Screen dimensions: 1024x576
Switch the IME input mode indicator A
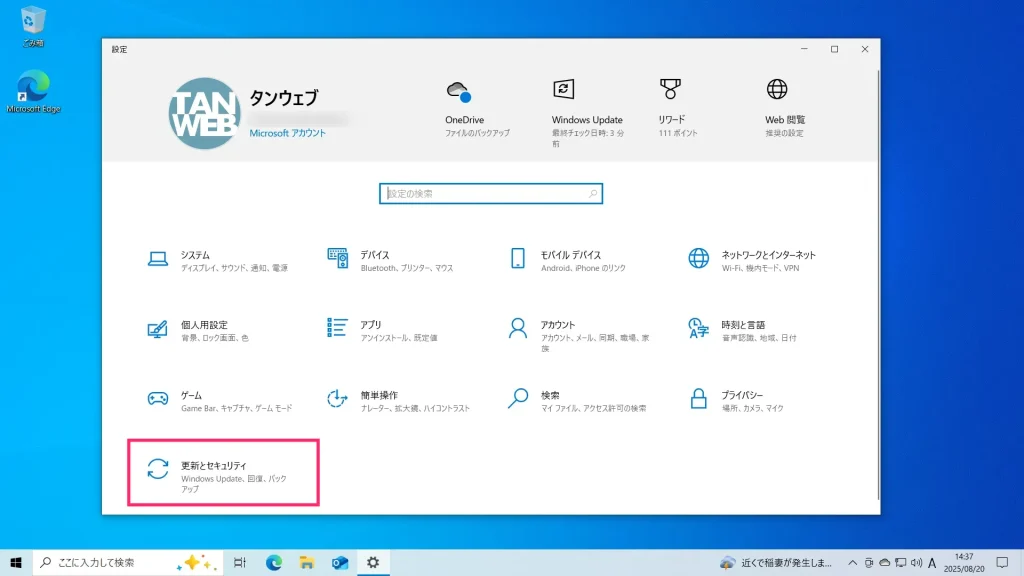932,562
